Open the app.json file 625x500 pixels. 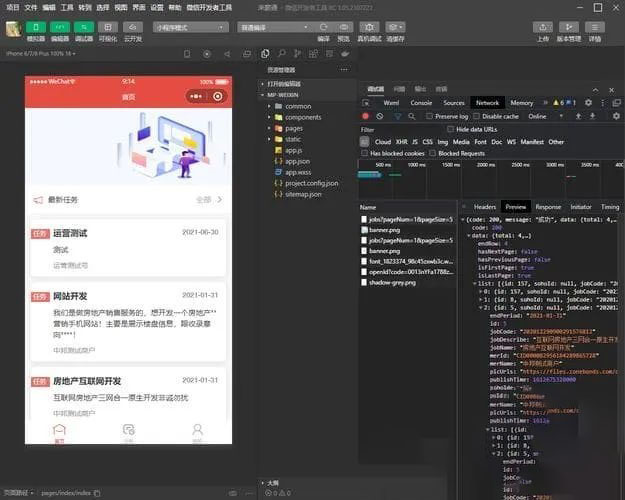(x=298, y=161)
